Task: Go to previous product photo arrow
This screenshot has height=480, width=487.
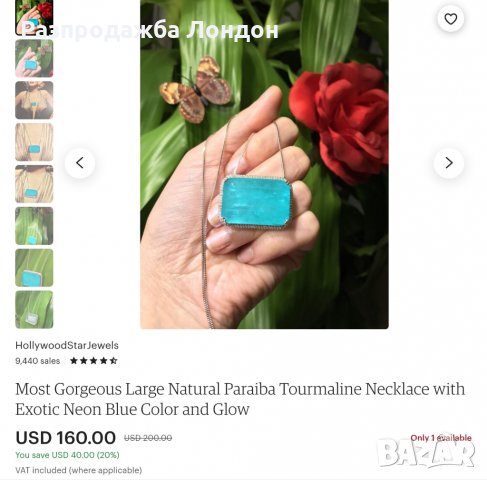Action: tap(80, 163)
